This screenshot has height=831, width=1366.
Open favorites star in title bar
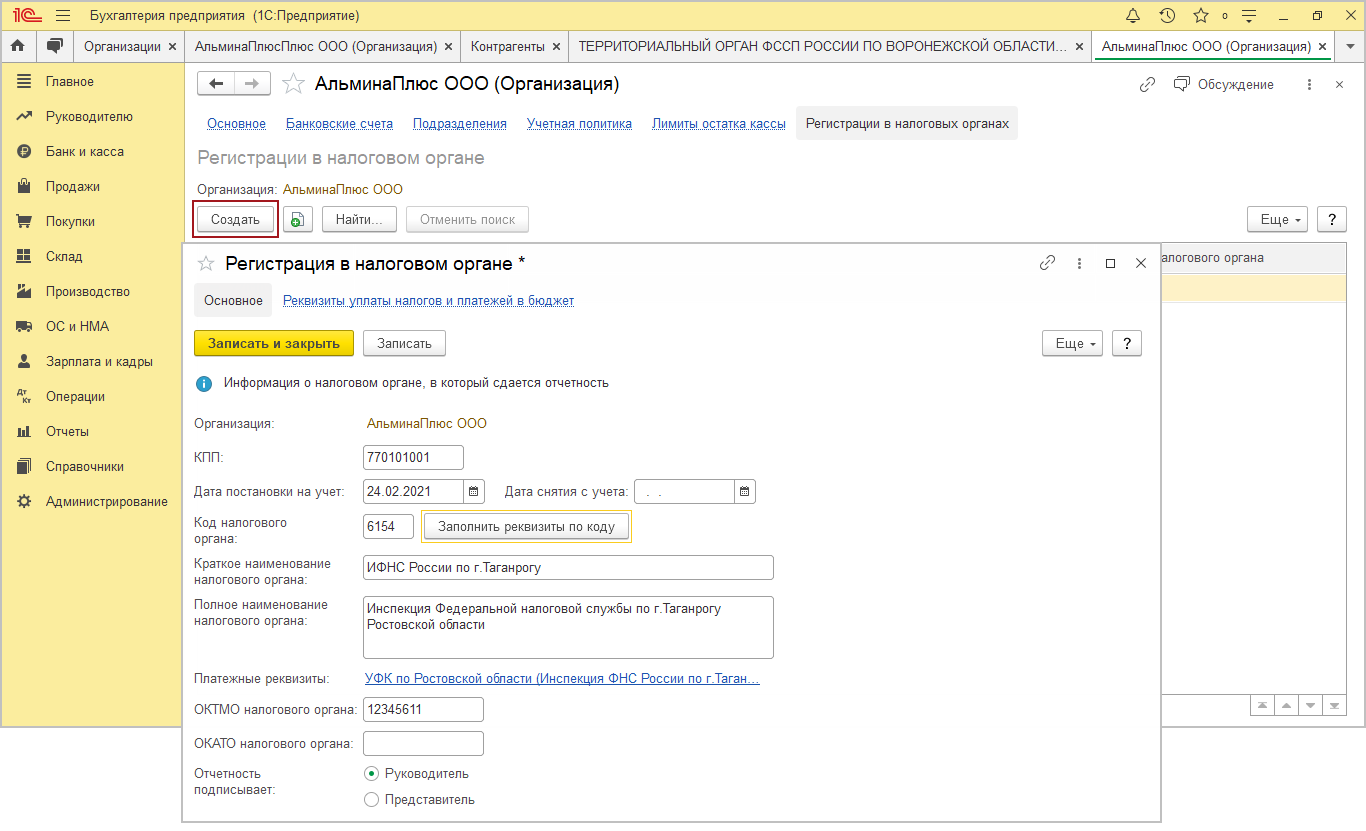click(1201, 16)
